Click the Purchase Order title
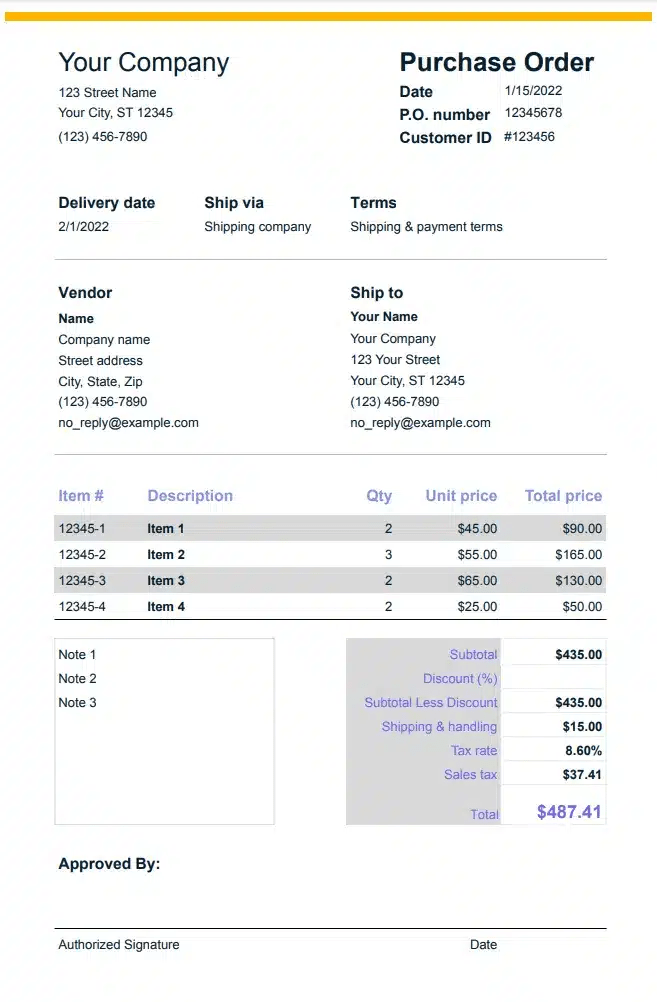This screenshot has height=1002, width=657. click(x=496, y=62)
